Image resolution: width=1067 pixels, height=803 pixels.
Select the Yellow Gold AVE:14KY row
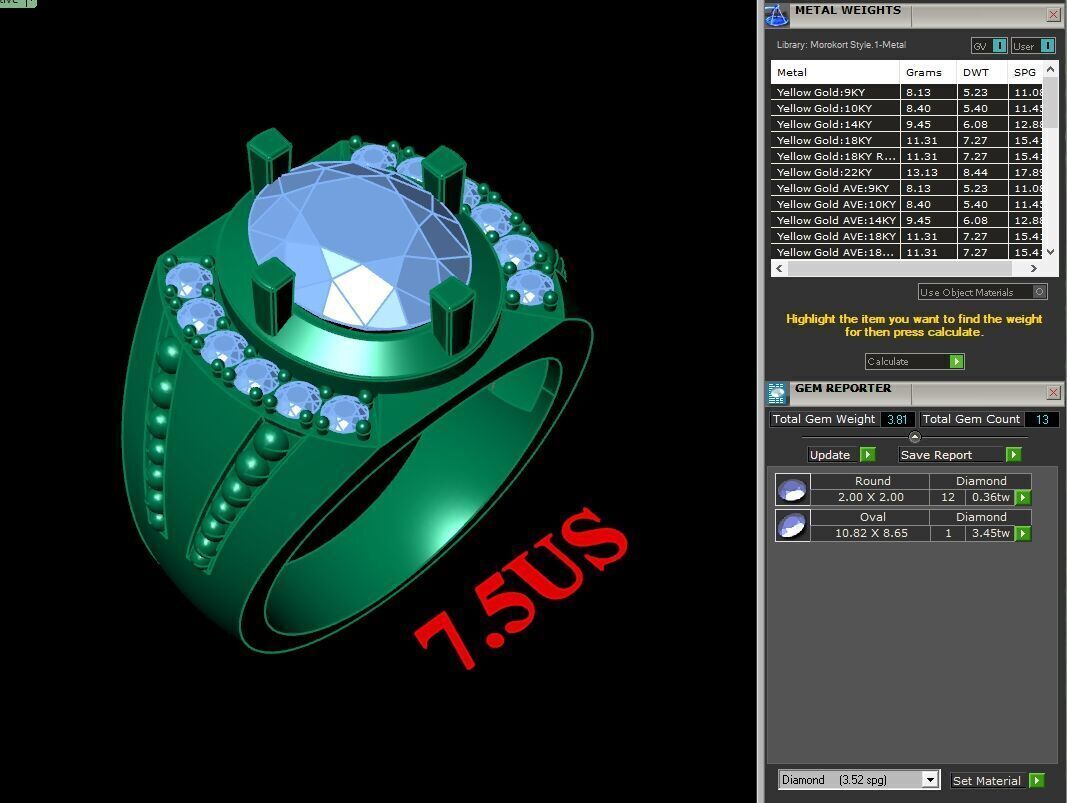907,220
